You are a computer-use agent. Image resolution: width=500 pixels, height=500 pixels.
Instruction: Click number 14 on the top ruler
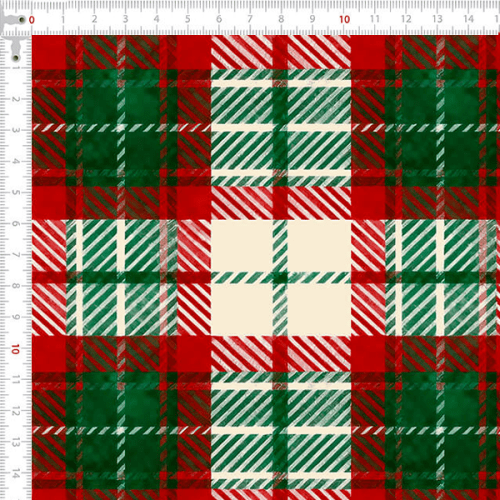click(469, 19)
